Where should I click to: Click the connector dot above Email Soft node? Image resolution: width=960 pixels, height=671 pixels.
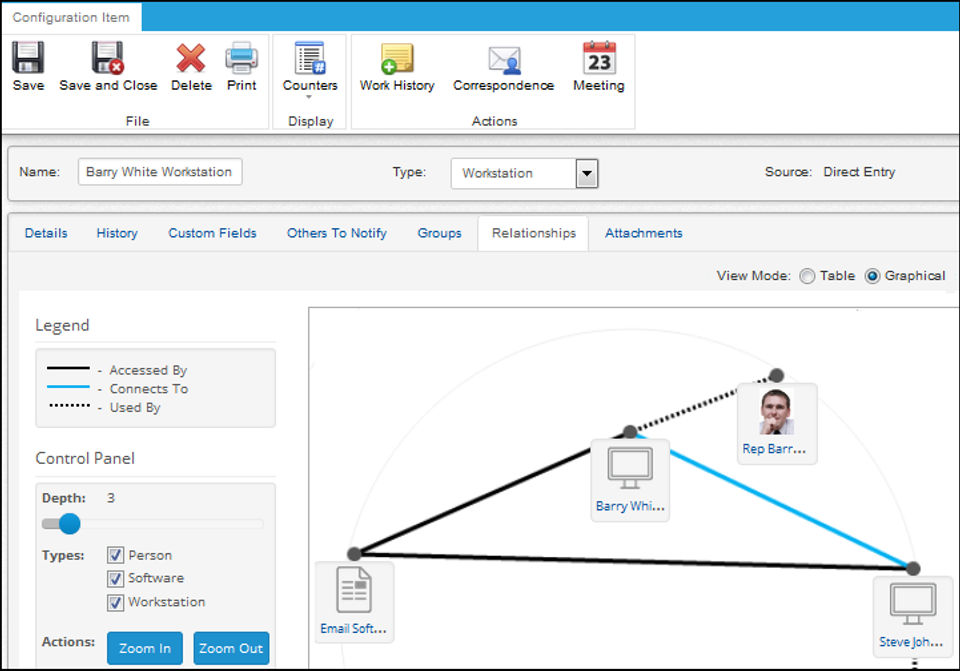(x=354, y=554)
